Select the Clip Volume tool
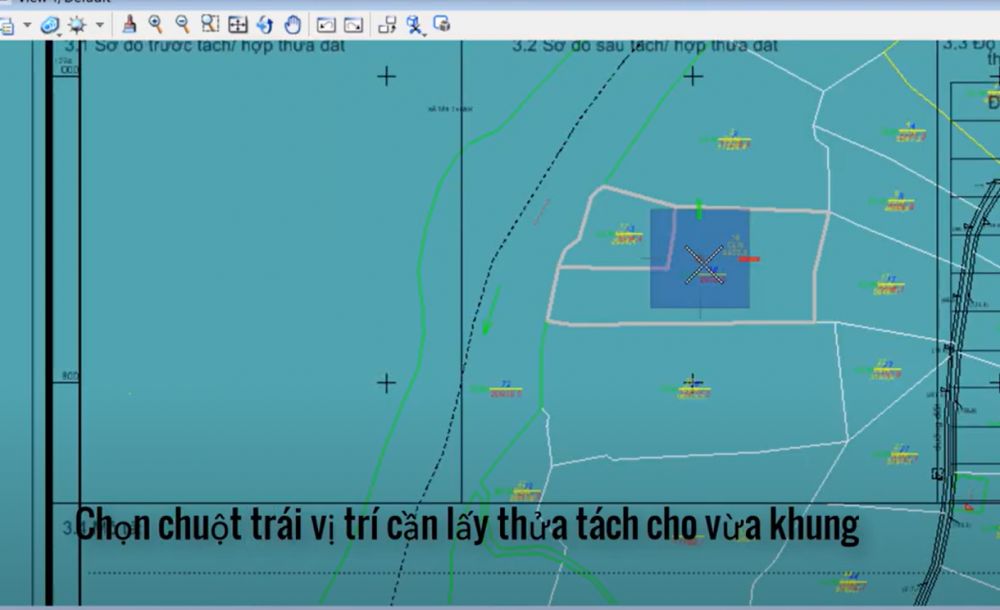 pyautogui.click(x=414, y=24)
